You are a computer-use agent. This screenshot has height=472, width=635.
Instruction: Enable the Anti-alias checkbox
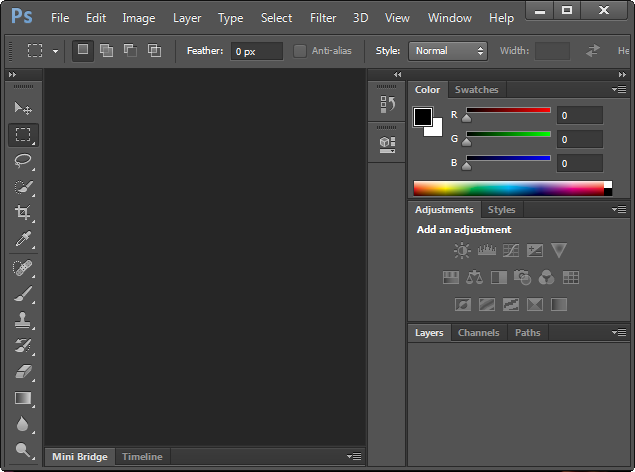300,51
